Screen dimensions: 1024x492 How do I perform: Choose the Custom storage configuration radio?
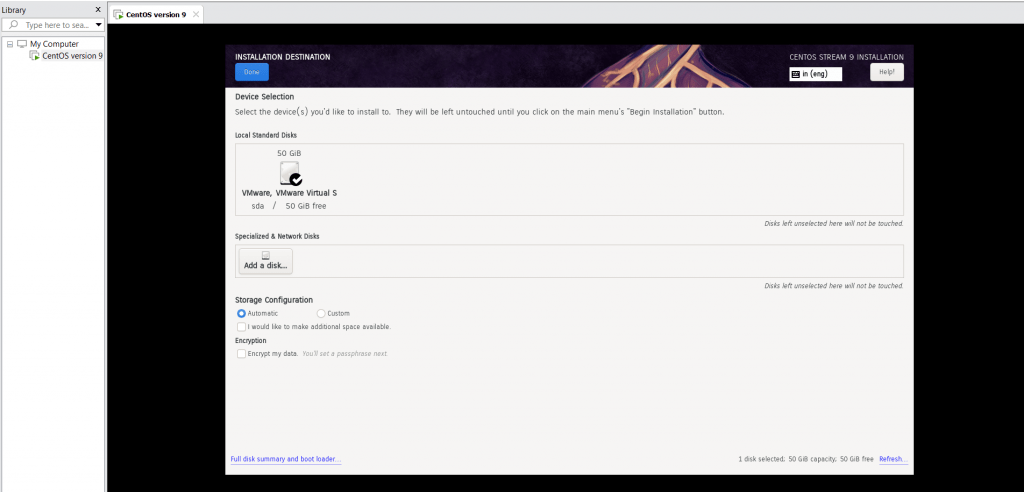321,314
